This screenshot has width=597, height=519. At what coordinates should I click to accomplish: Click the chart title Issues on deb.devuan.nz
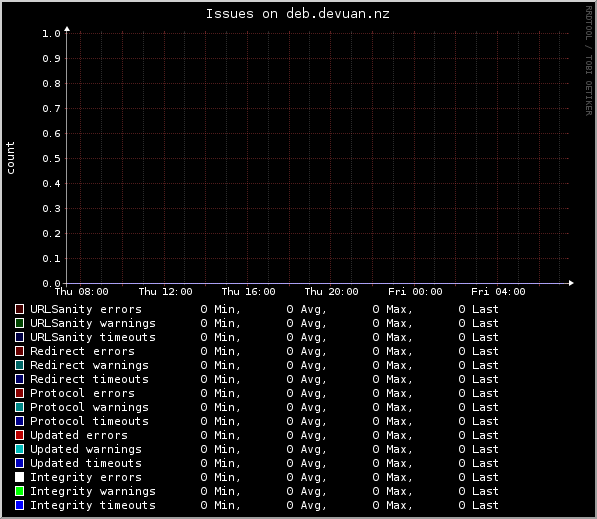[x=298, y=14]
